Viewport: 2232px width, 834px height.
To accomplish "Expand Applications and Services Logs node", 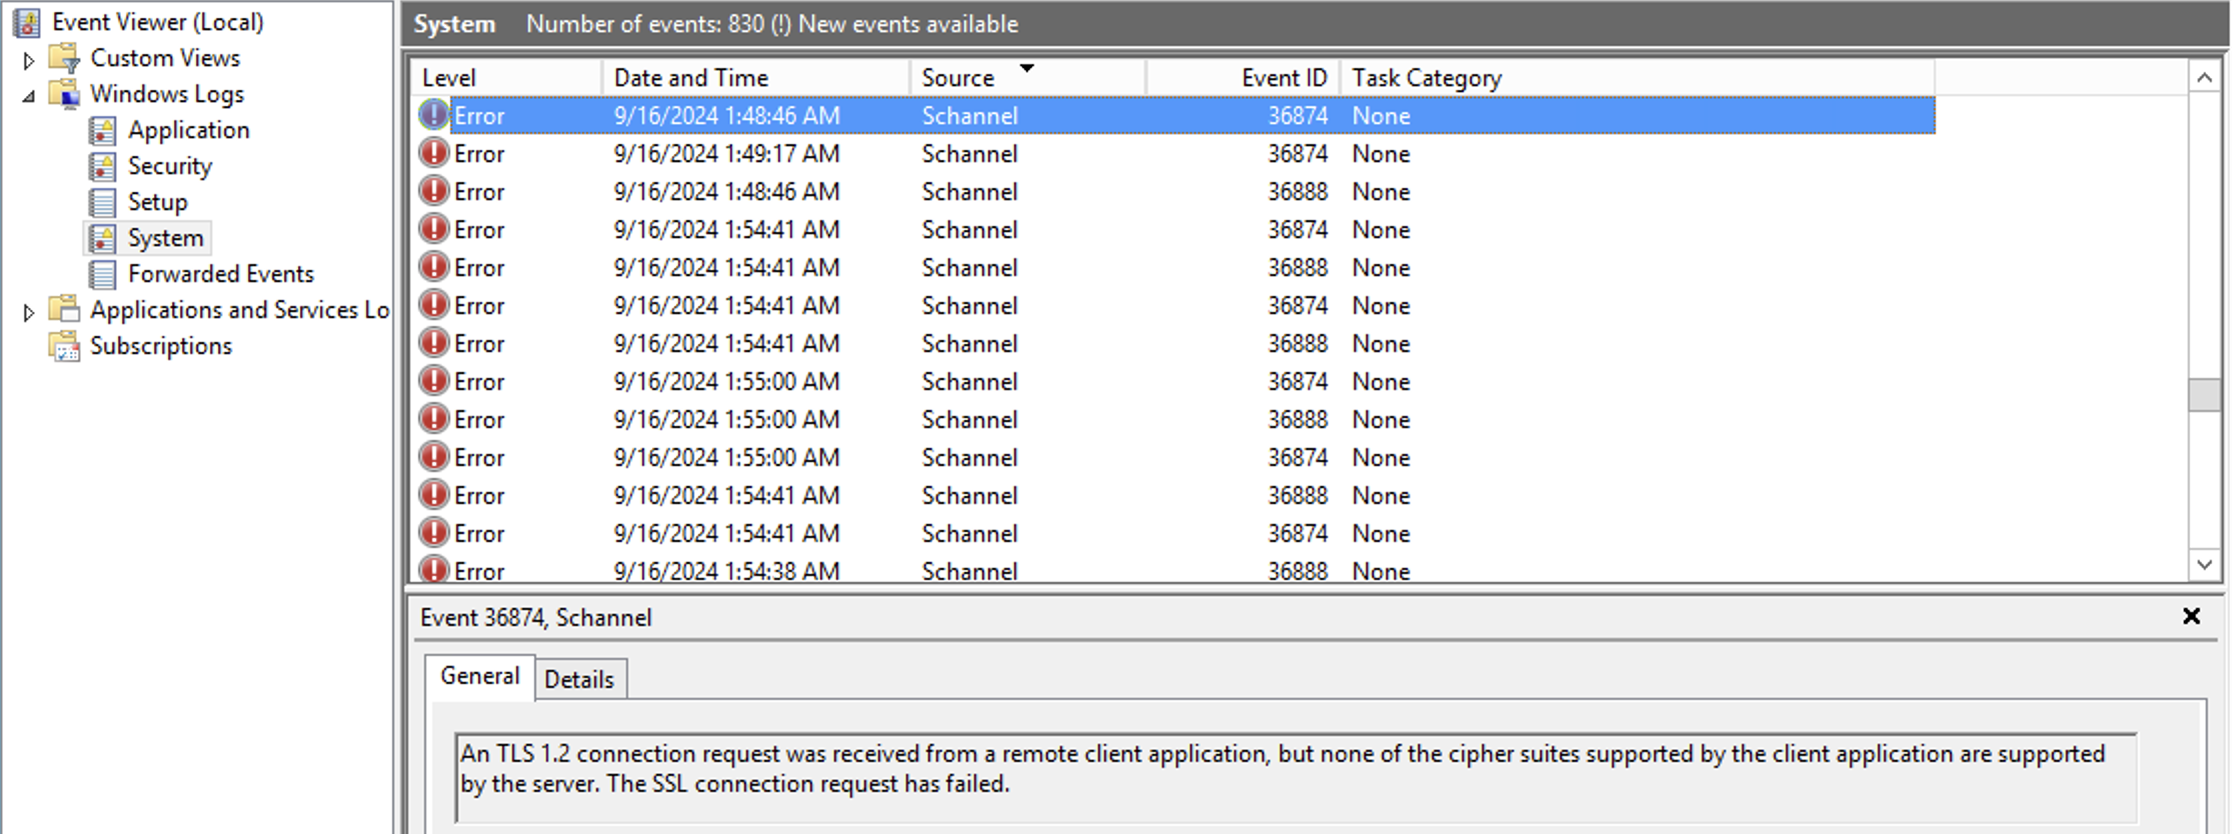I will click(28, 312).
